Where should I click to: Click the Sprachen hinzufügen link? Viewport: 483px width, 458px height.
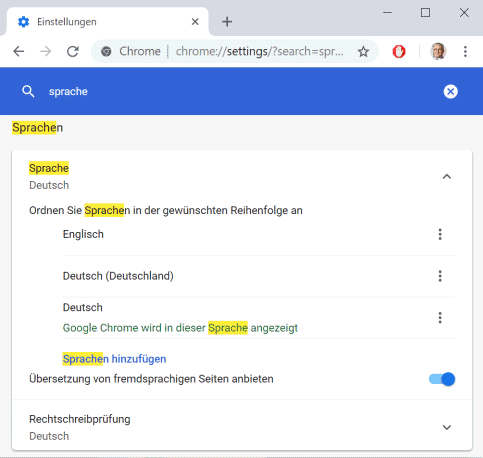tap(114, 359)
